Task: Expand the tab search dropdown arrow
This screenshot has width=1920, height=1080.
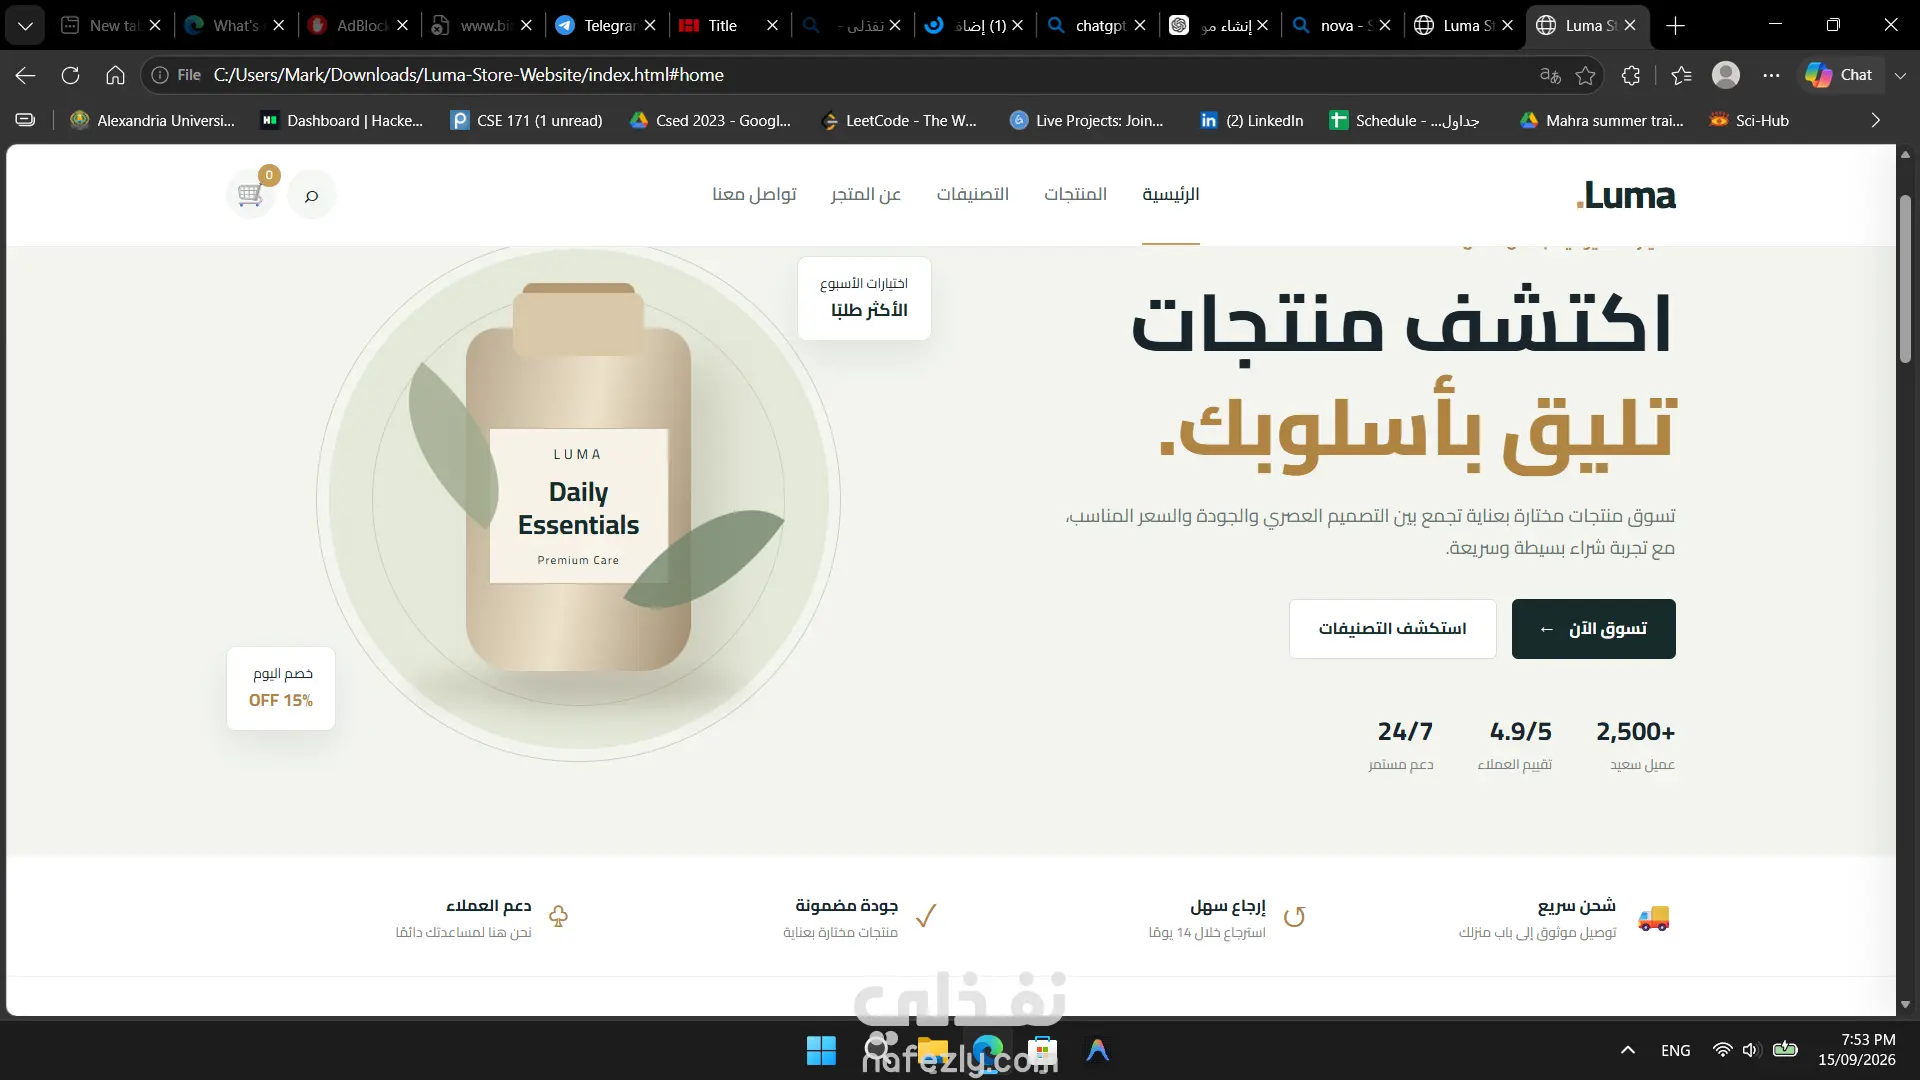Action: 24,26
